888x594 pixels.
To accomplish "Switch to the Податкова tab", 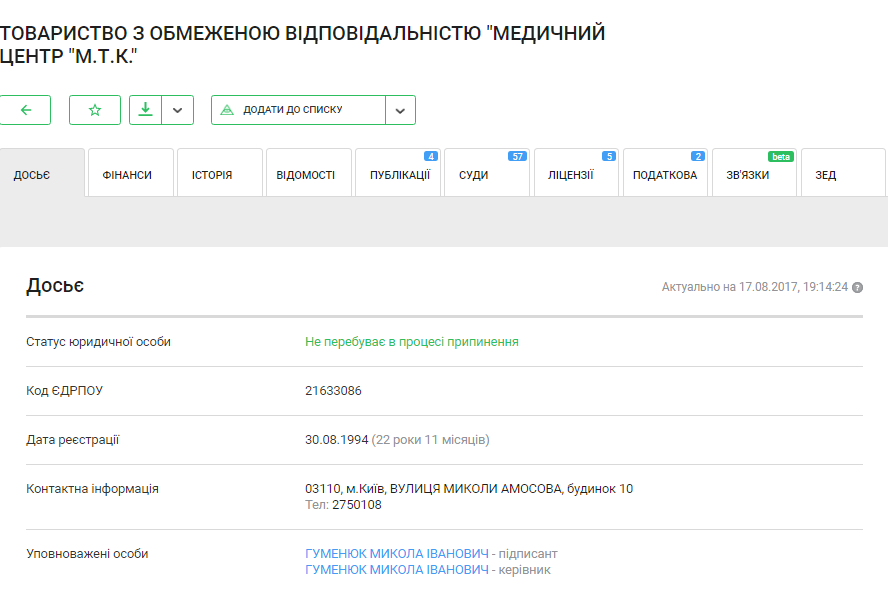I will pyautogui.click(x=665, y=175).
